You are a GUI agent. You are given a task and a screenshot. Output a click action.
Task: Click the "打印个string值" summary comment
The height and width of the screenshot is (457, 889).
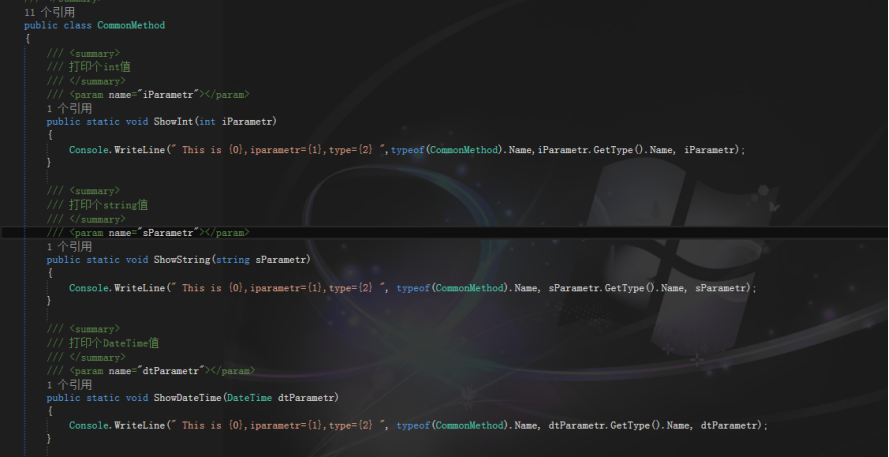108,205
